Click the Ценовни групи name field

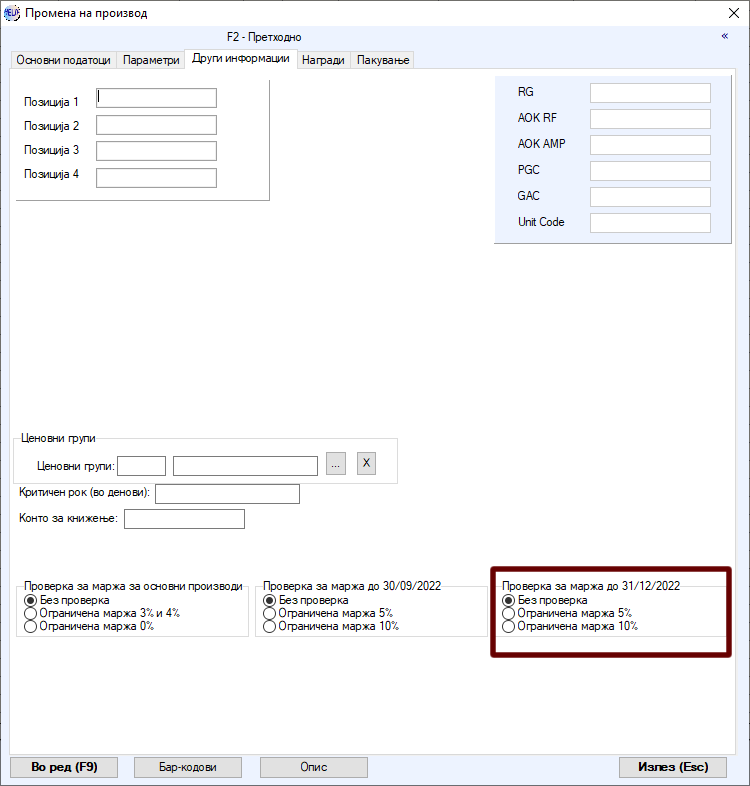click(245, 466)
